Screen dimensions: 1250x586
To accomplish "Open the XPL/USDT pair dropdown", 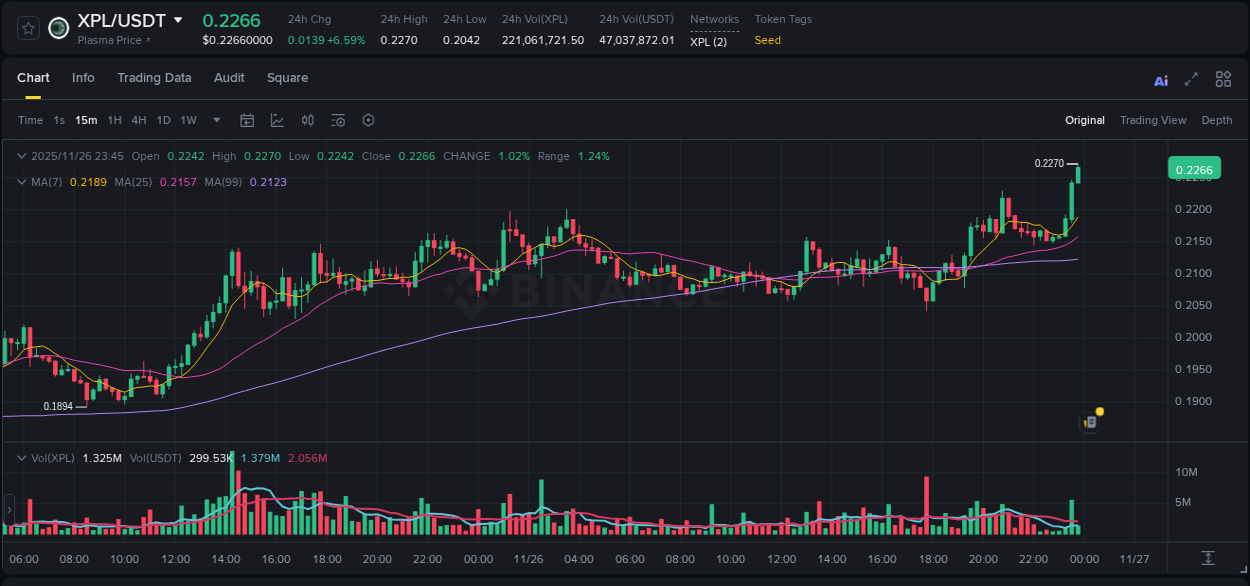I will [x=178, y=19].
